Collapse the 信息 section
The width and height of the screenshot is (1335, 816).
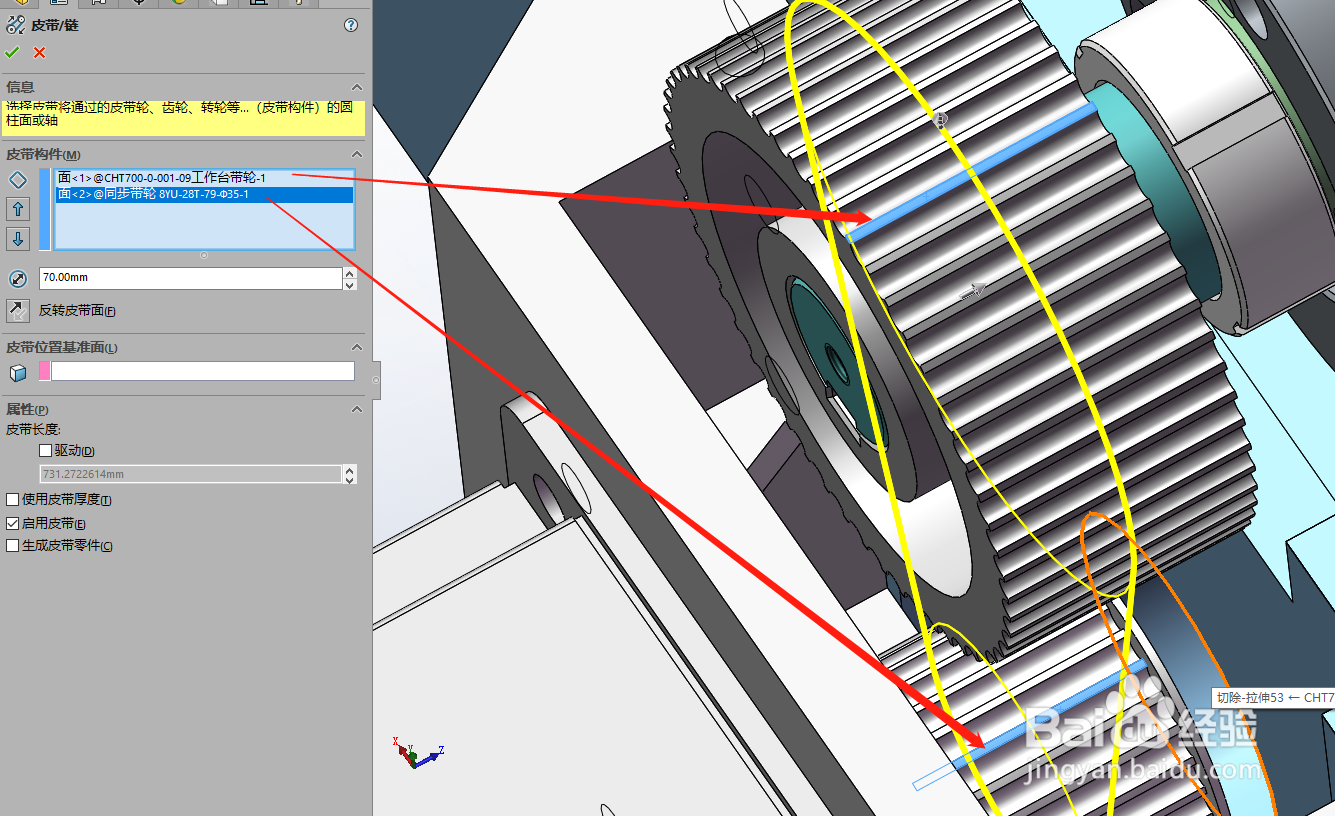point(356,87)
